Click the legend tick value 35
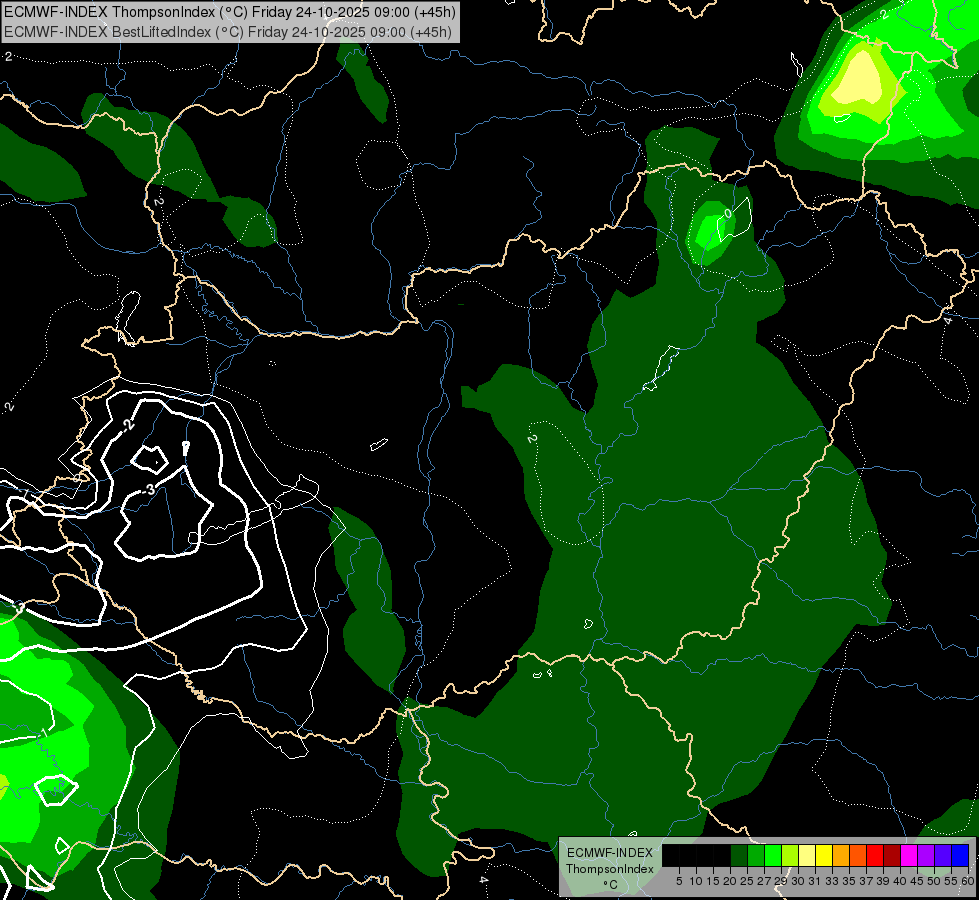 [x=849, y=881]
